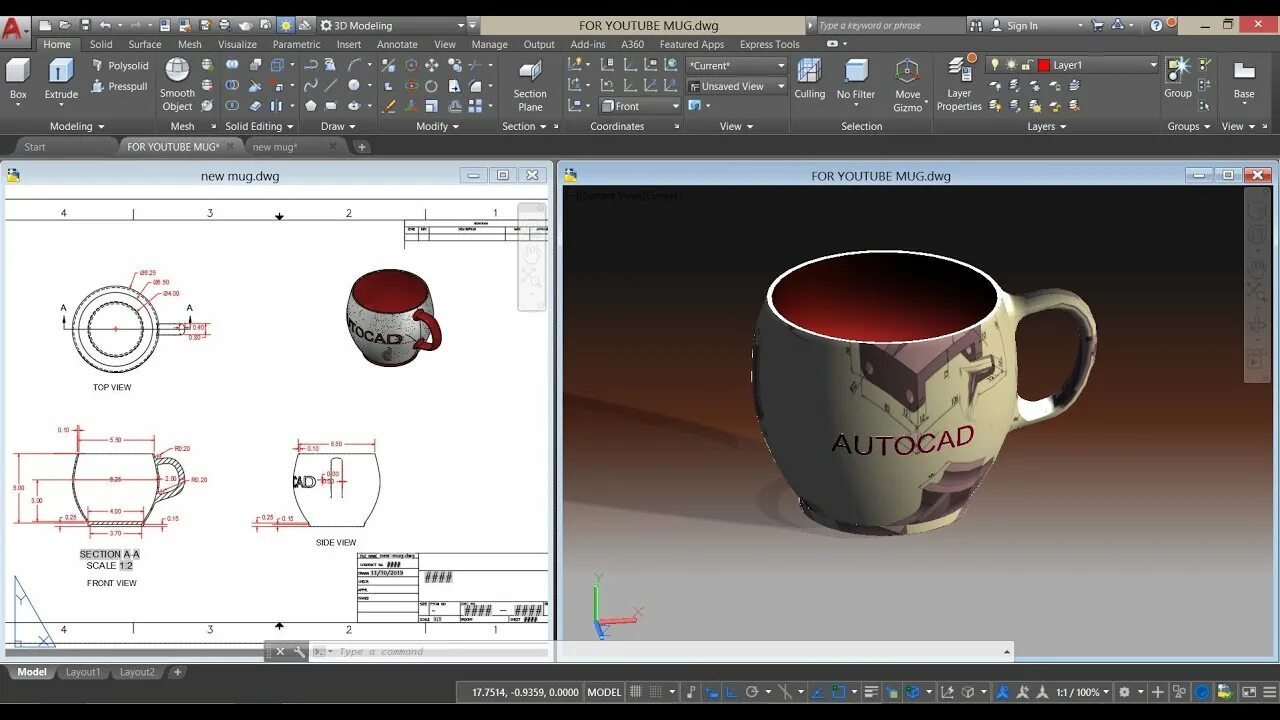Click the plus new drawing tab button

pos(362,147)
